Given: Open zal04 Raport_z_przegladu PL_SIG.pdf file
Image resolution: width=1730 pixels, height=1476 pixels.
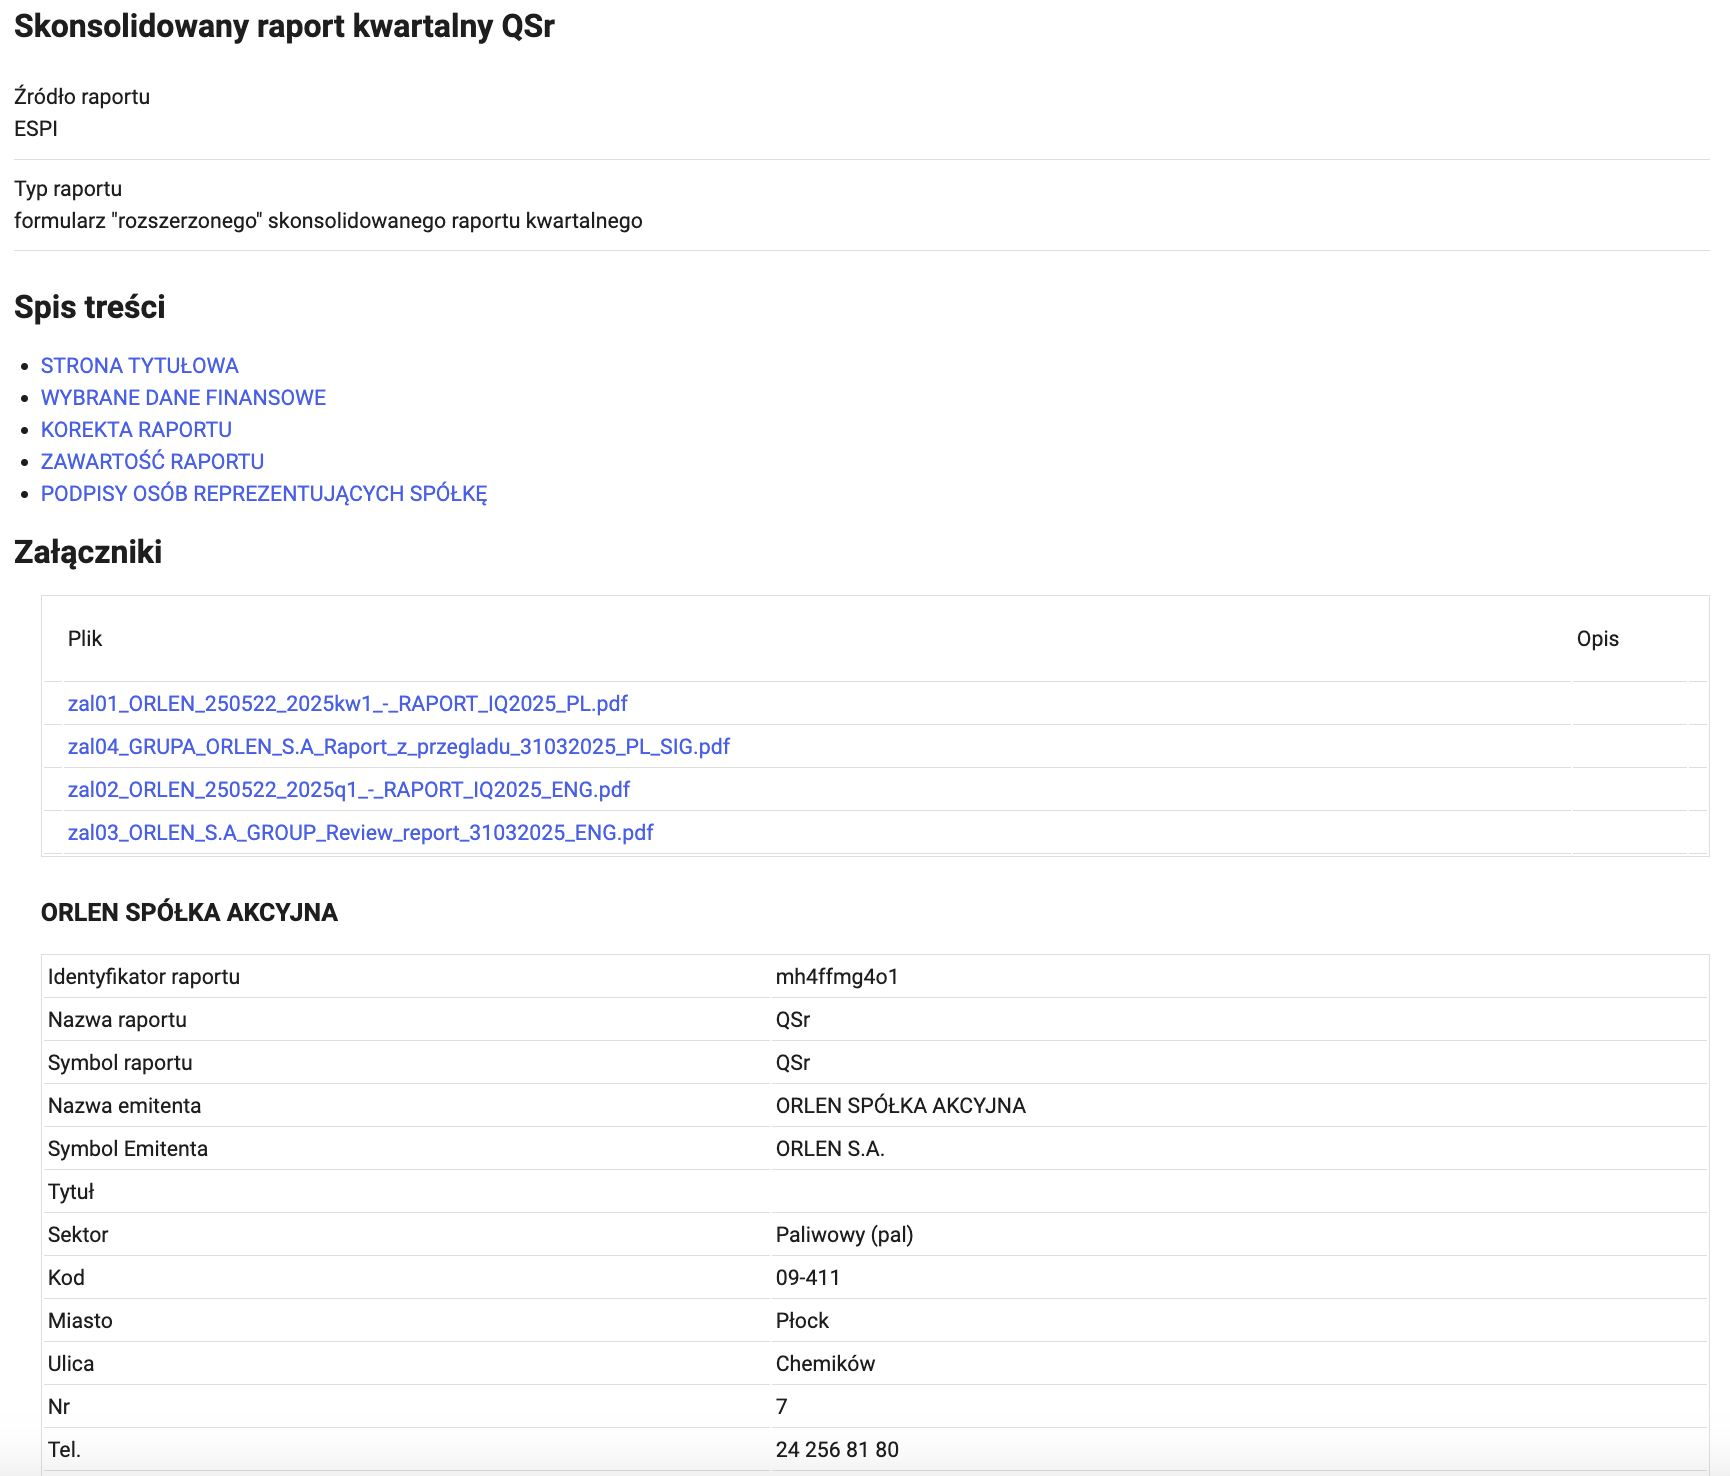Looking at the screenshot, I should tap(398, 747).
